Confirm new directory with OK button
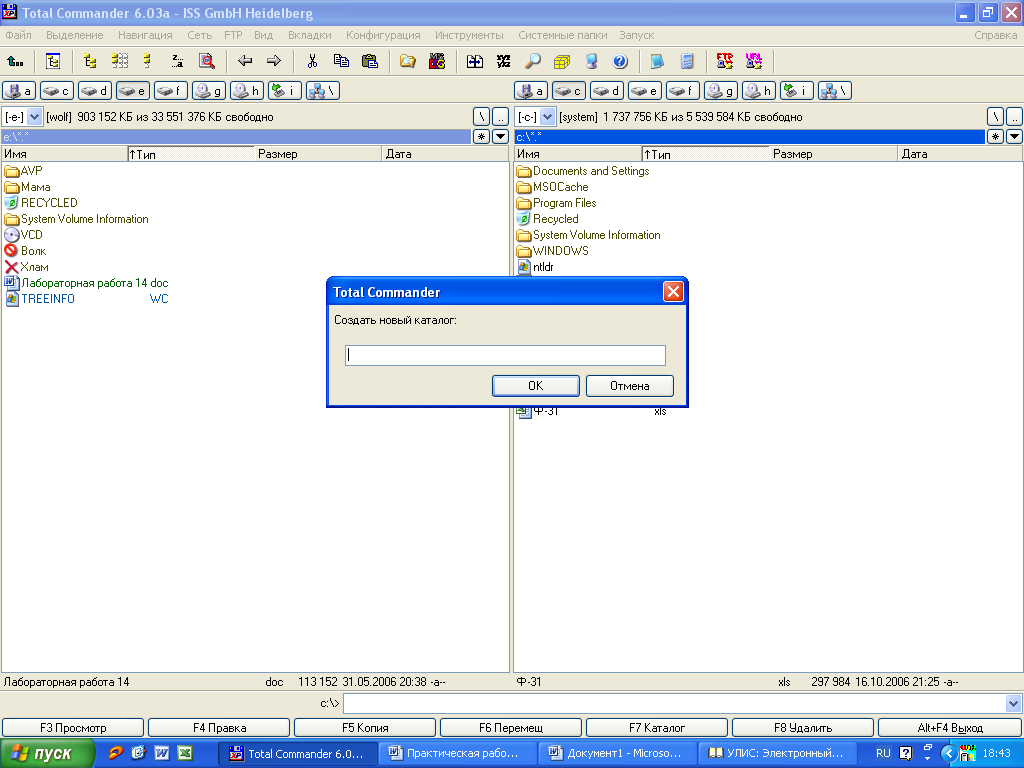The width and height of the screenshot is (1024, 768). [x=536, y=386]
